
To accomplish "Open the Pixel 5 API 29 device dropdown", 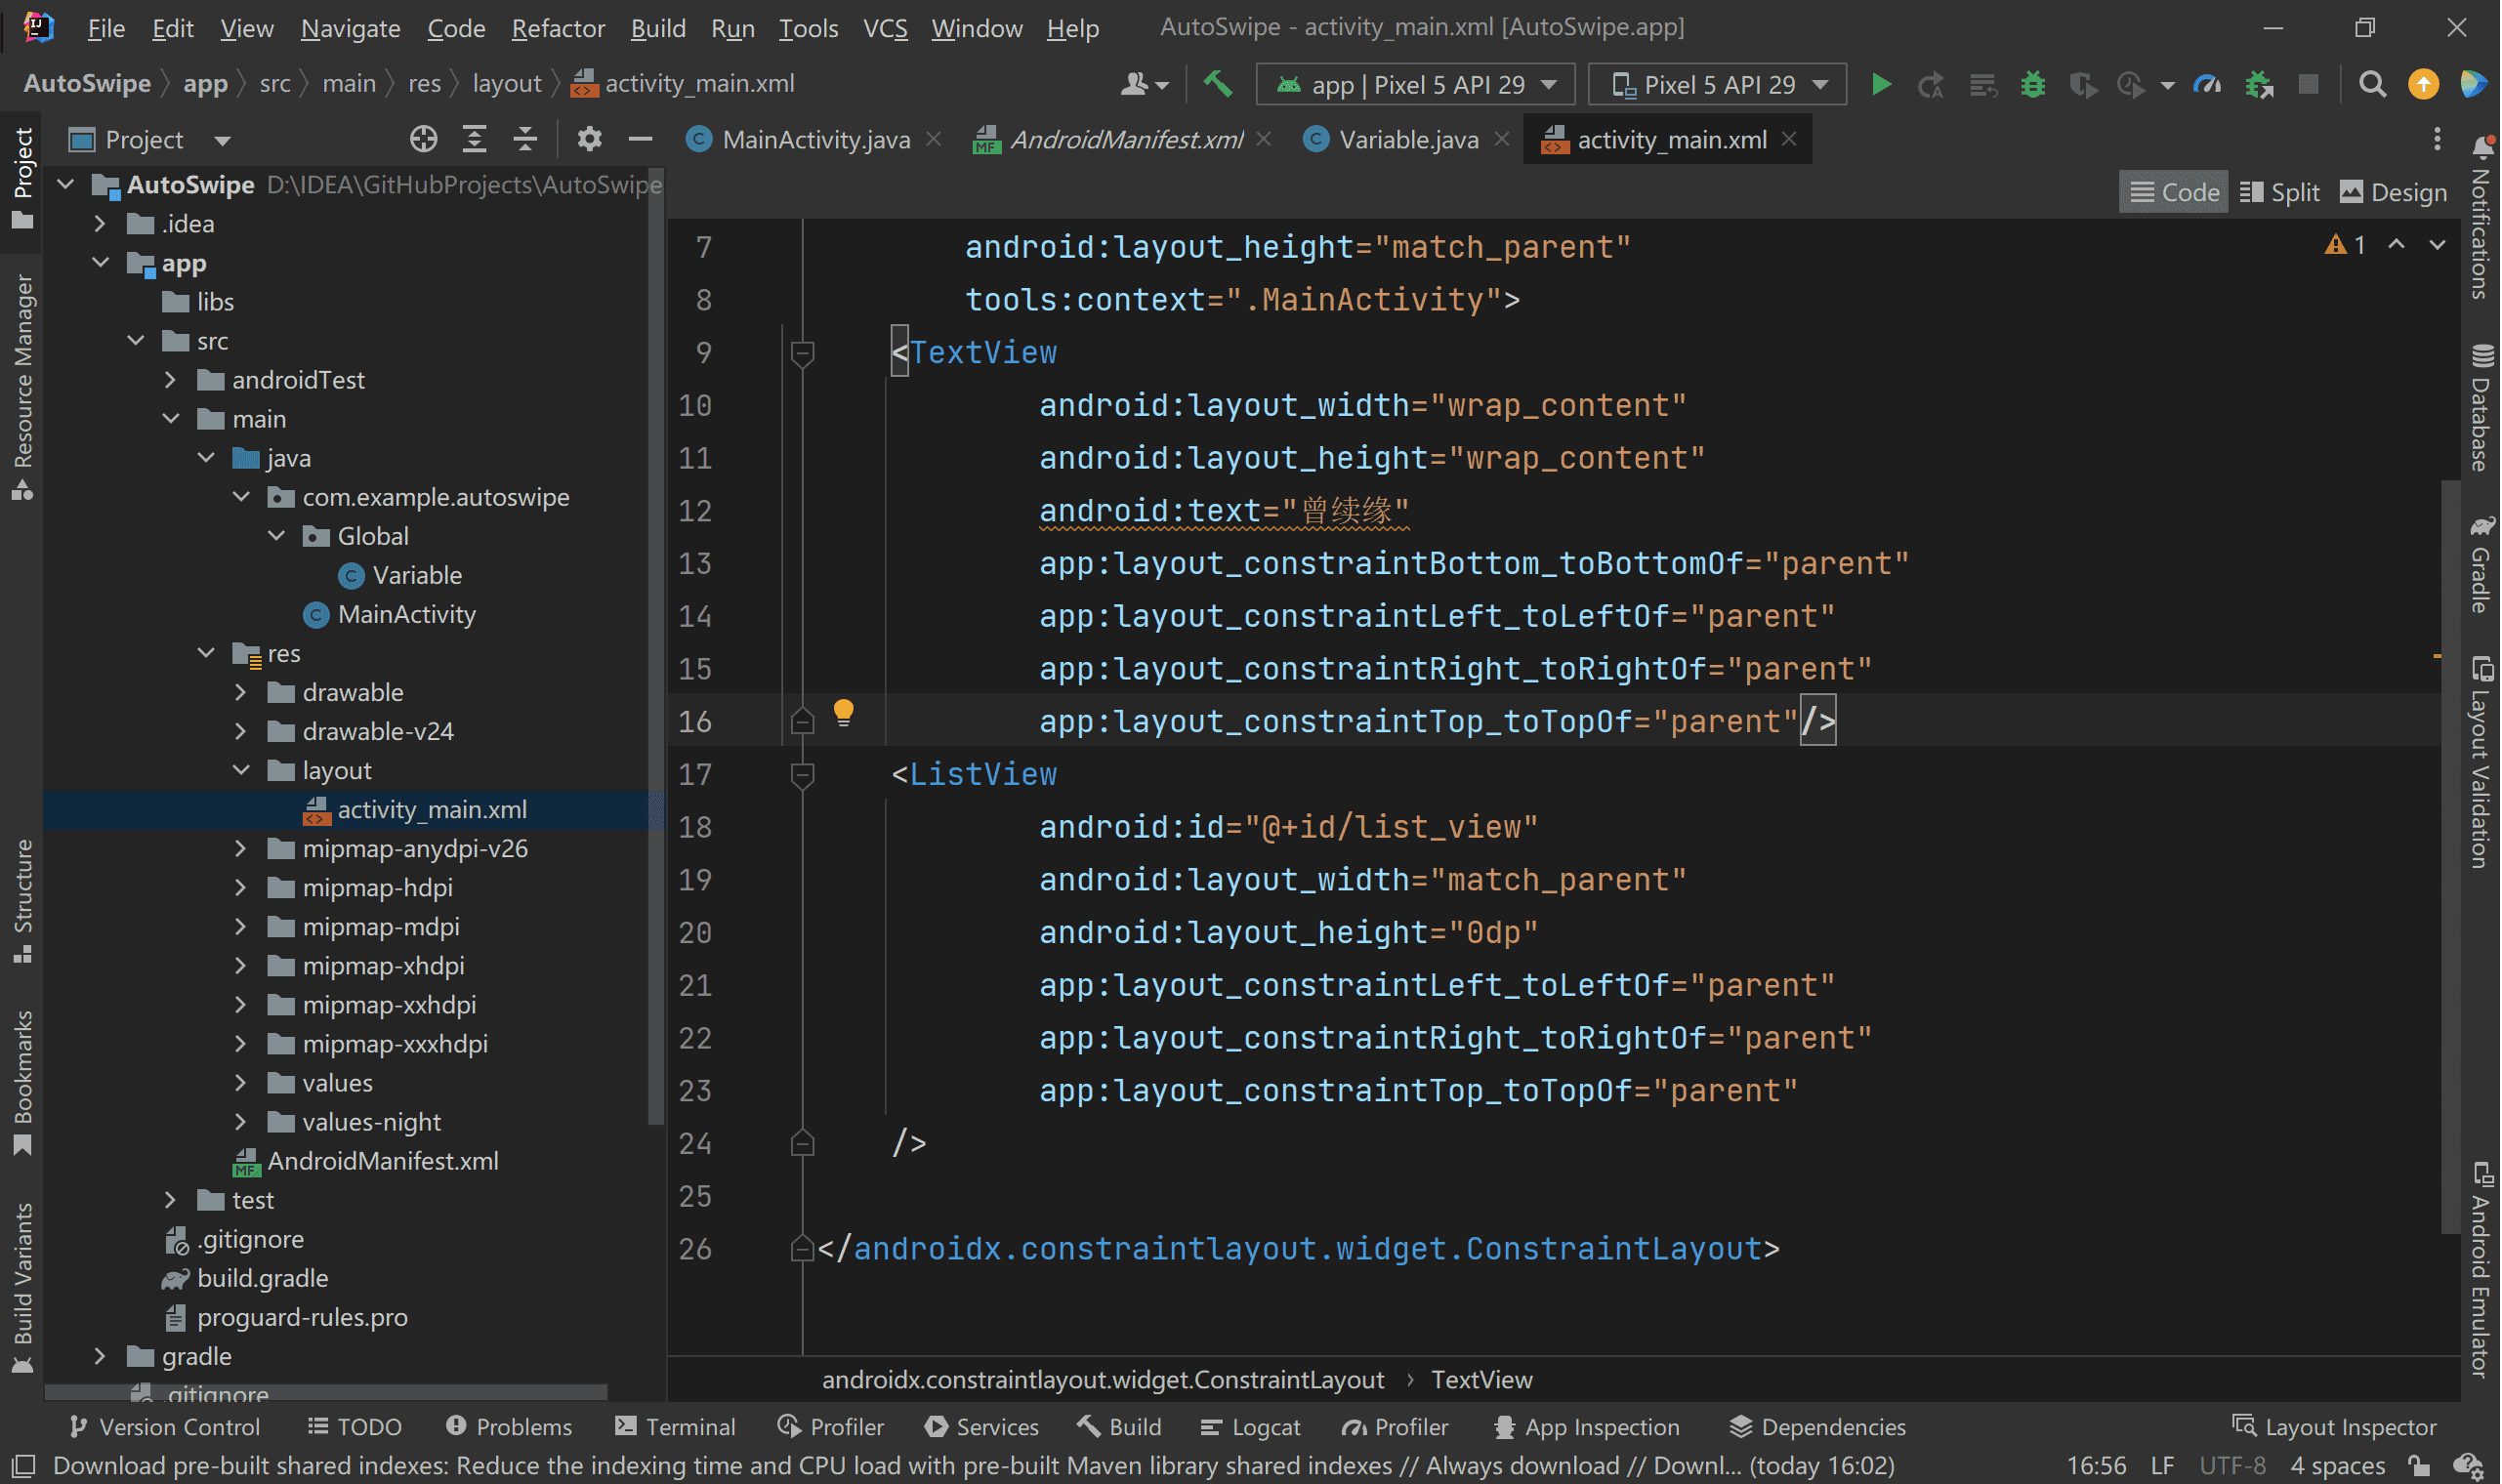I will point(1718,85).
